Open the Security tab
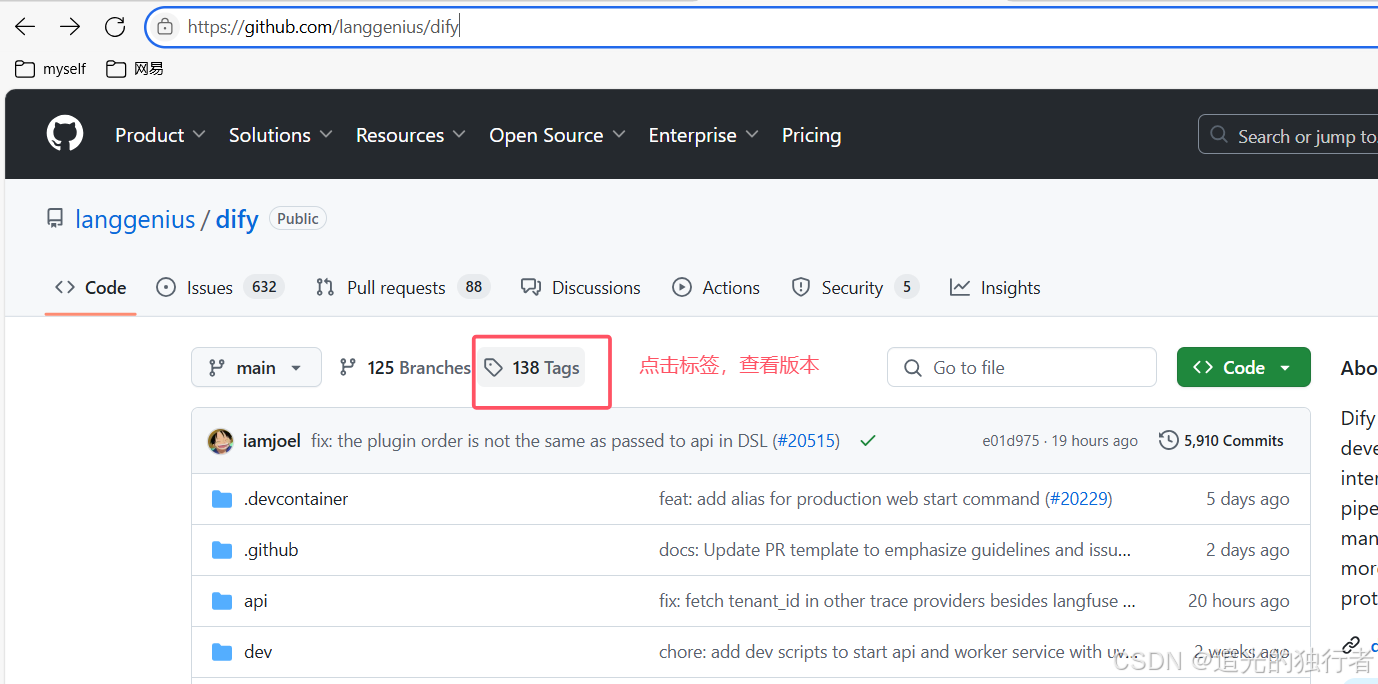Image resolution: width=1378 pixels, height=684 pixels. pyautogui.click(x=854, y=288)
